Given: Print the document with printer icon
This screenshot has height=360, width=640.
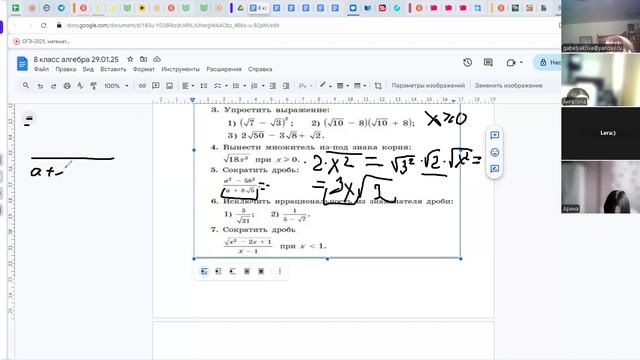Looking at the screenshot, I should 67,86.
